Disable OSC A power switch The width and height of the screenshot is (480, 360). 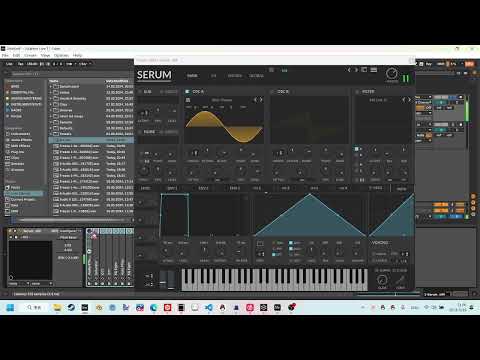187,91
